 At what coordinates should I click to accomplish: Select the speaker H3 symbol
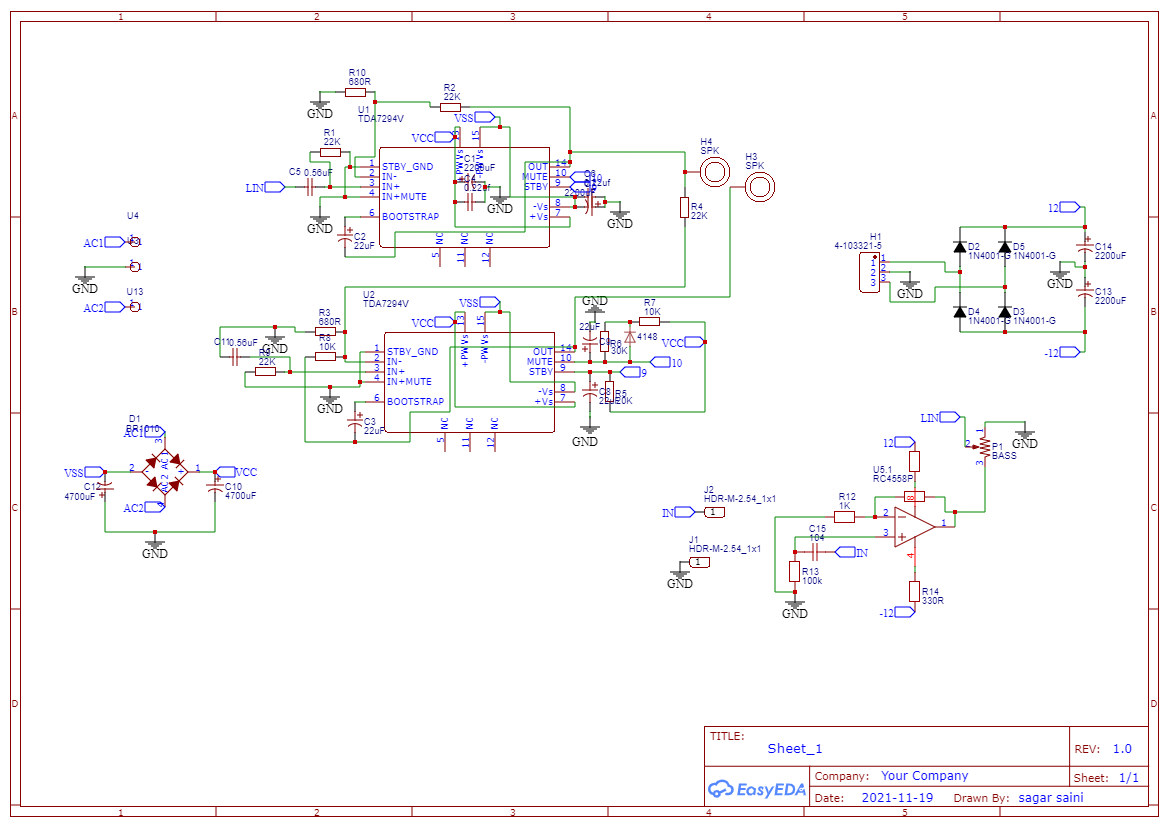(x=760, y=185)
